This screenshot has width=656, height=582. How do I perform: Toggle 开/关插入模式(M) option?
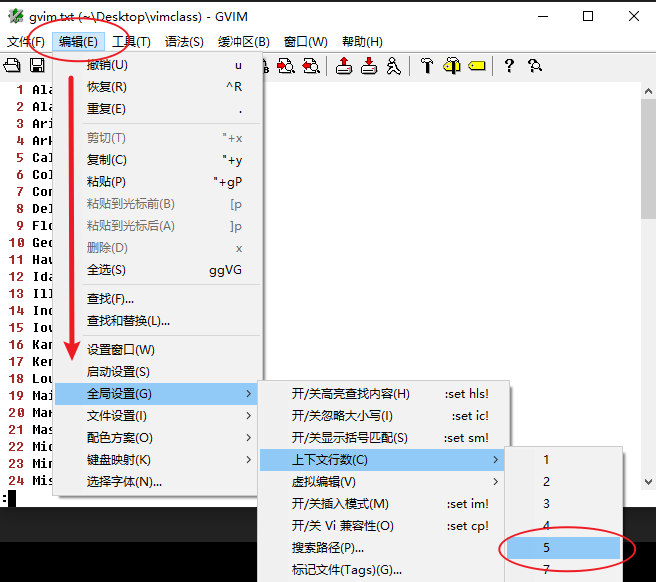(x=384, y=504)
